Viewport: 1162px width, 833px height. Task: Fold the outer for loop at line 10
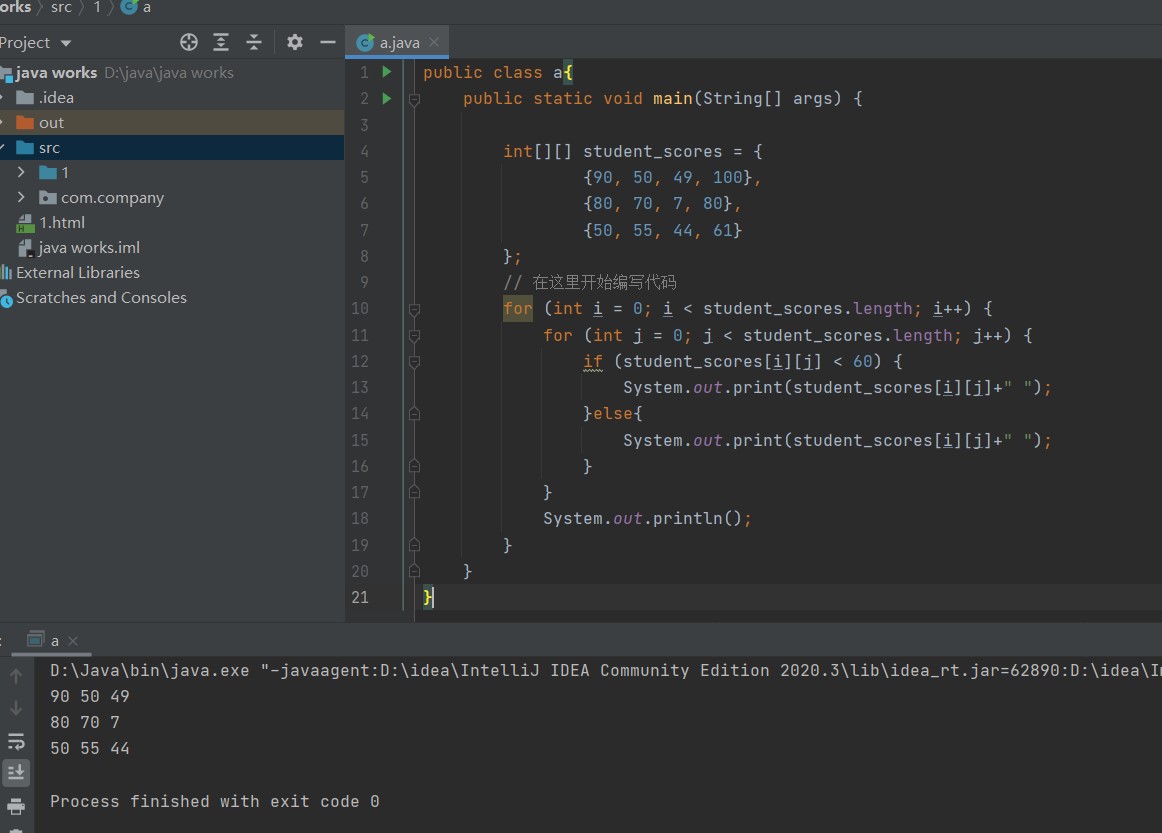(414, 309)
